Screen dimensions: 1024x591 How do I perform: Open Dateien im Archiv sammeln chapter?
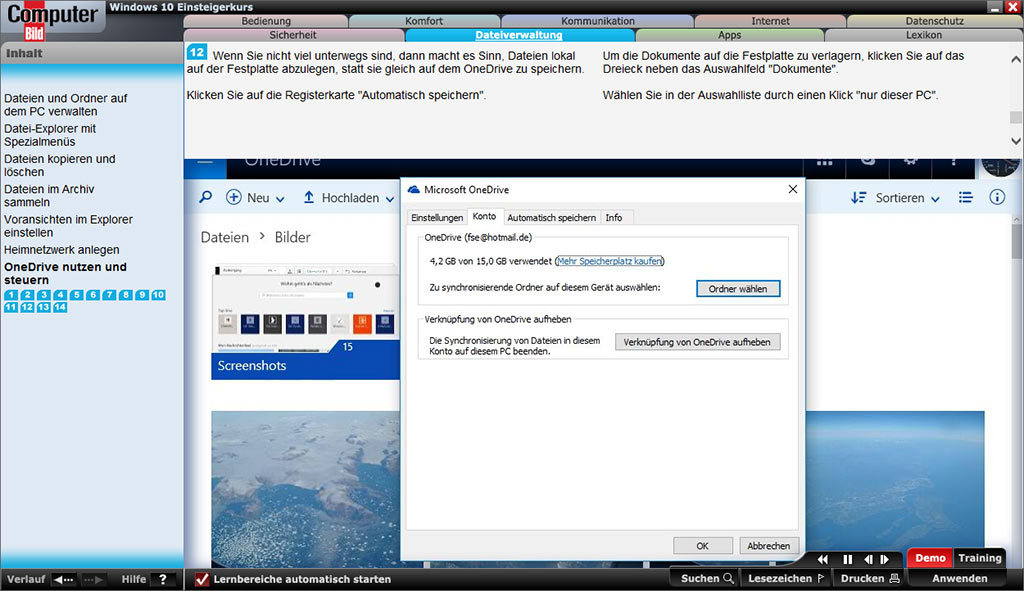[49, 195]
